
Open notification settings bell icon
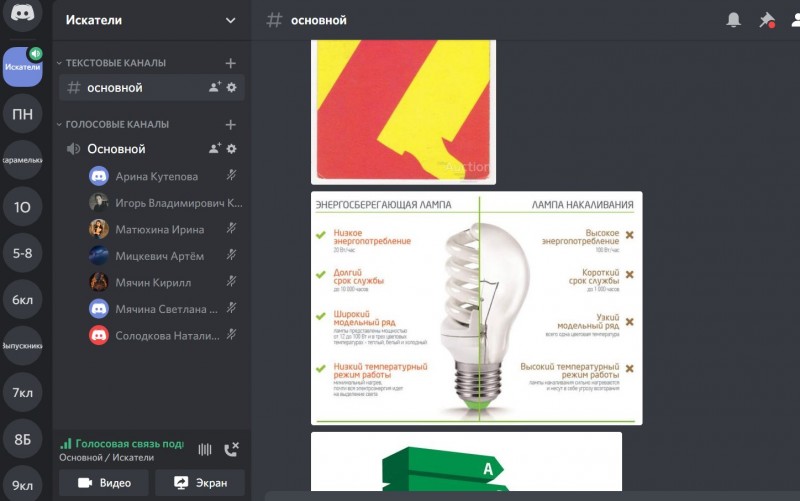(734, 20)
